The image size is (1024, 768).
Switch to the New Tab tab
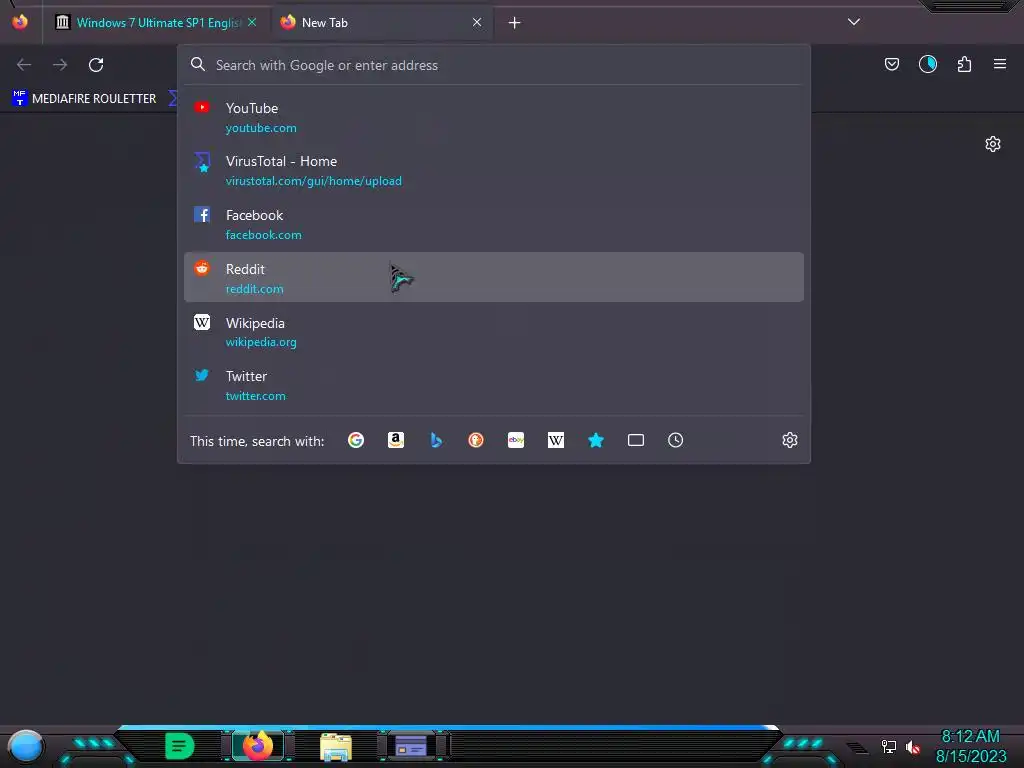pyautogui.click(x=382, y=22)
